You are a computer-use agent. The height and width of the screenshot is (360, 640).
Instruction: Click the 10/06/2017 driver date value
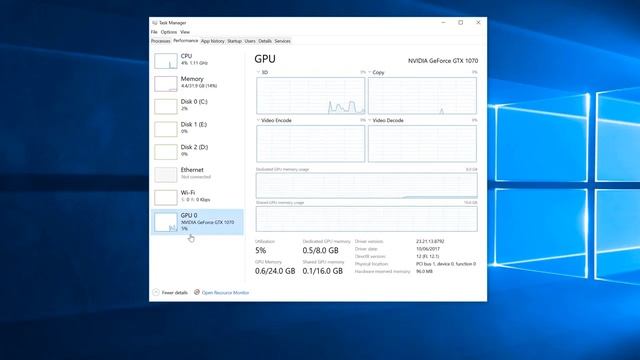(x=428, y=249)
